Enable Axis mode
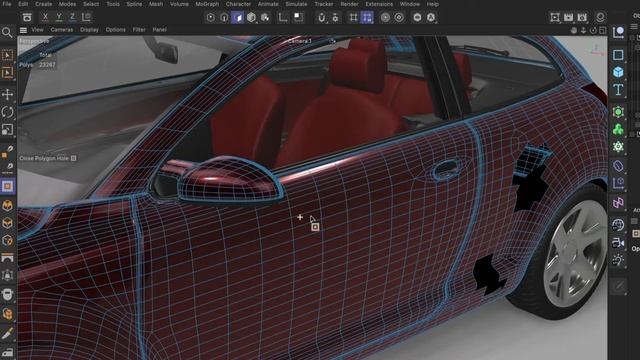Viewport: 640px width, 360px height. tap(283, 18)
